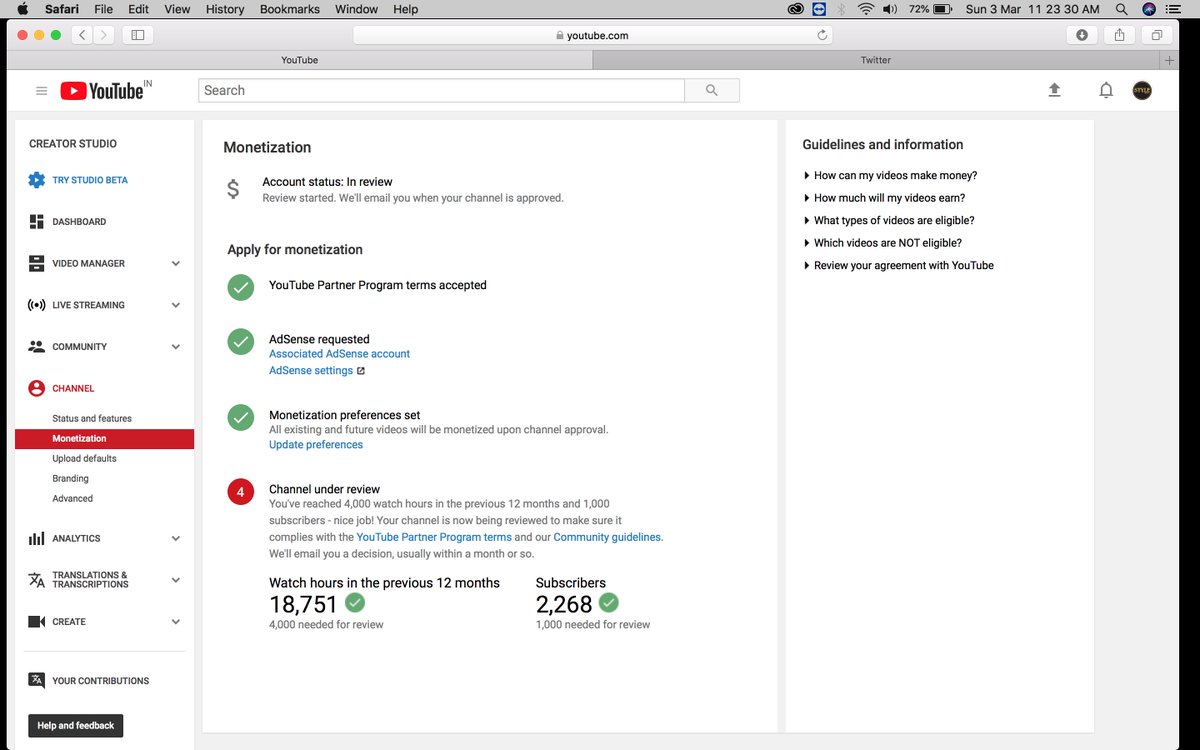Open the Bookmarks menu
Viewport: 1200px width, 750px height.
[x=290, y=9]
